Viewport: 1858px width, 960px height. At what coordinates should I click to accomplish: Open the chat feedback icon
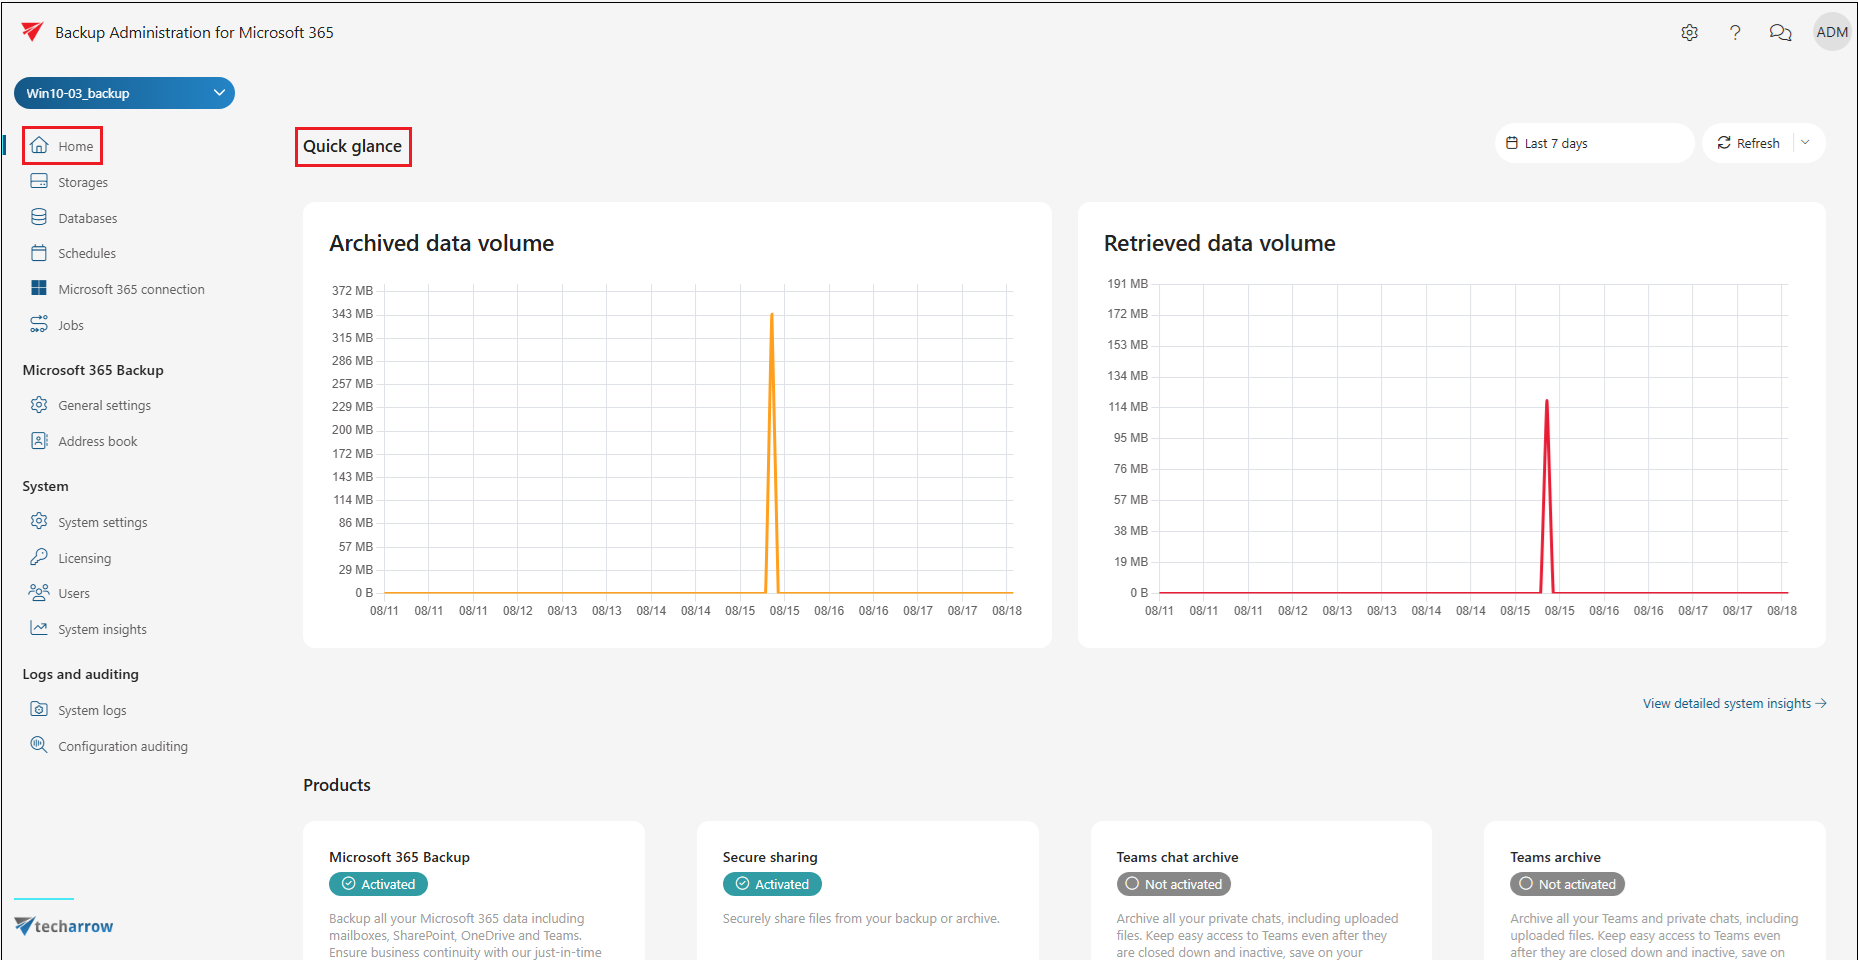pos(1780,33)
